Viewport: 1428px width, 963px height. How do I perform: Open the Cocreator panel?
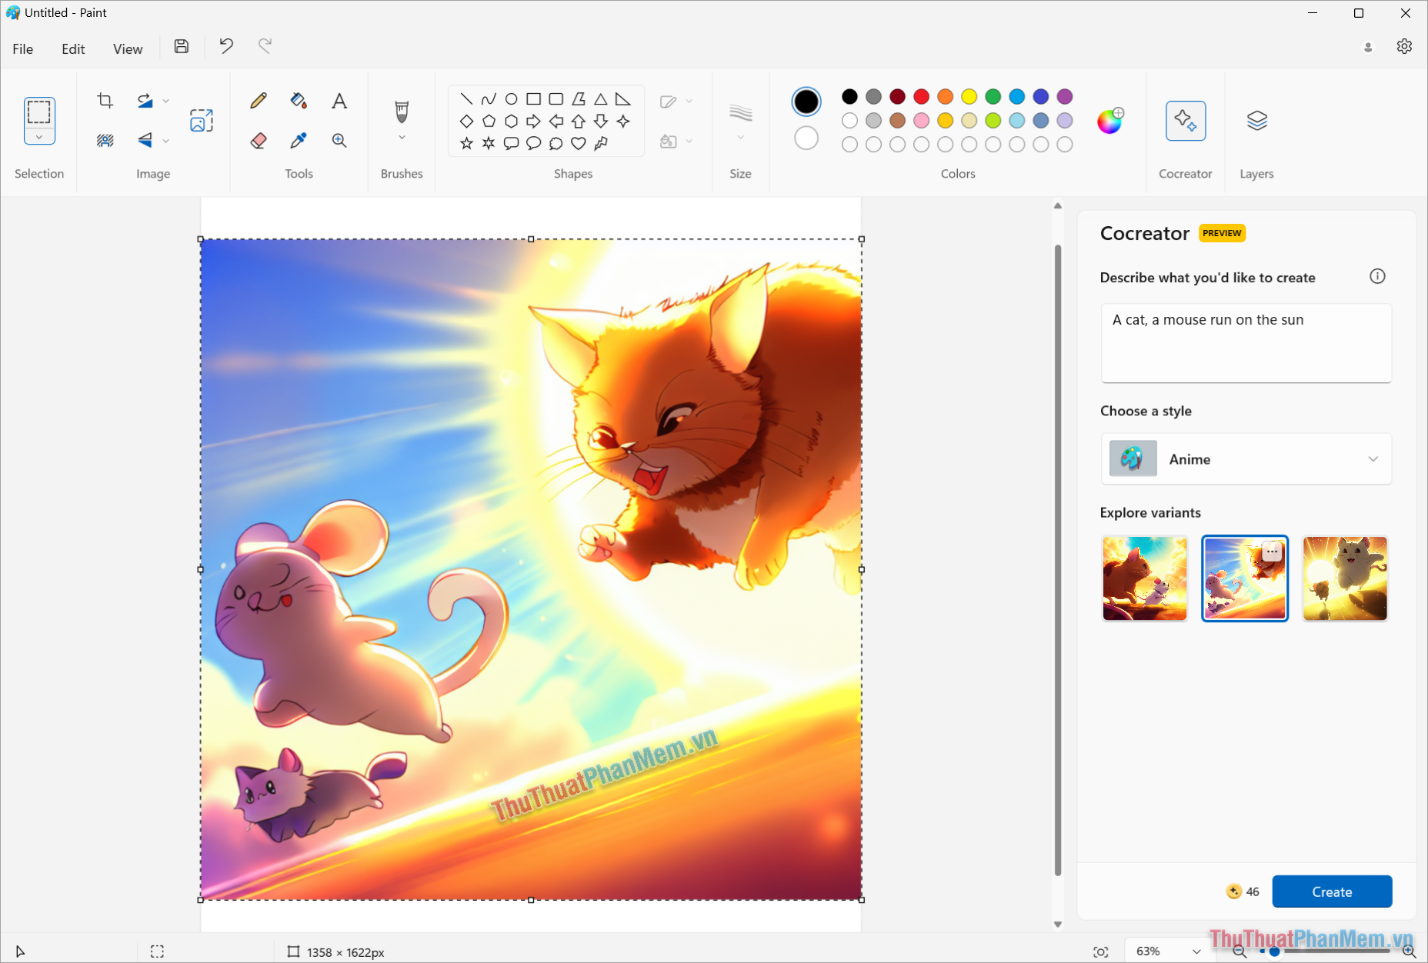point(1186,120)
